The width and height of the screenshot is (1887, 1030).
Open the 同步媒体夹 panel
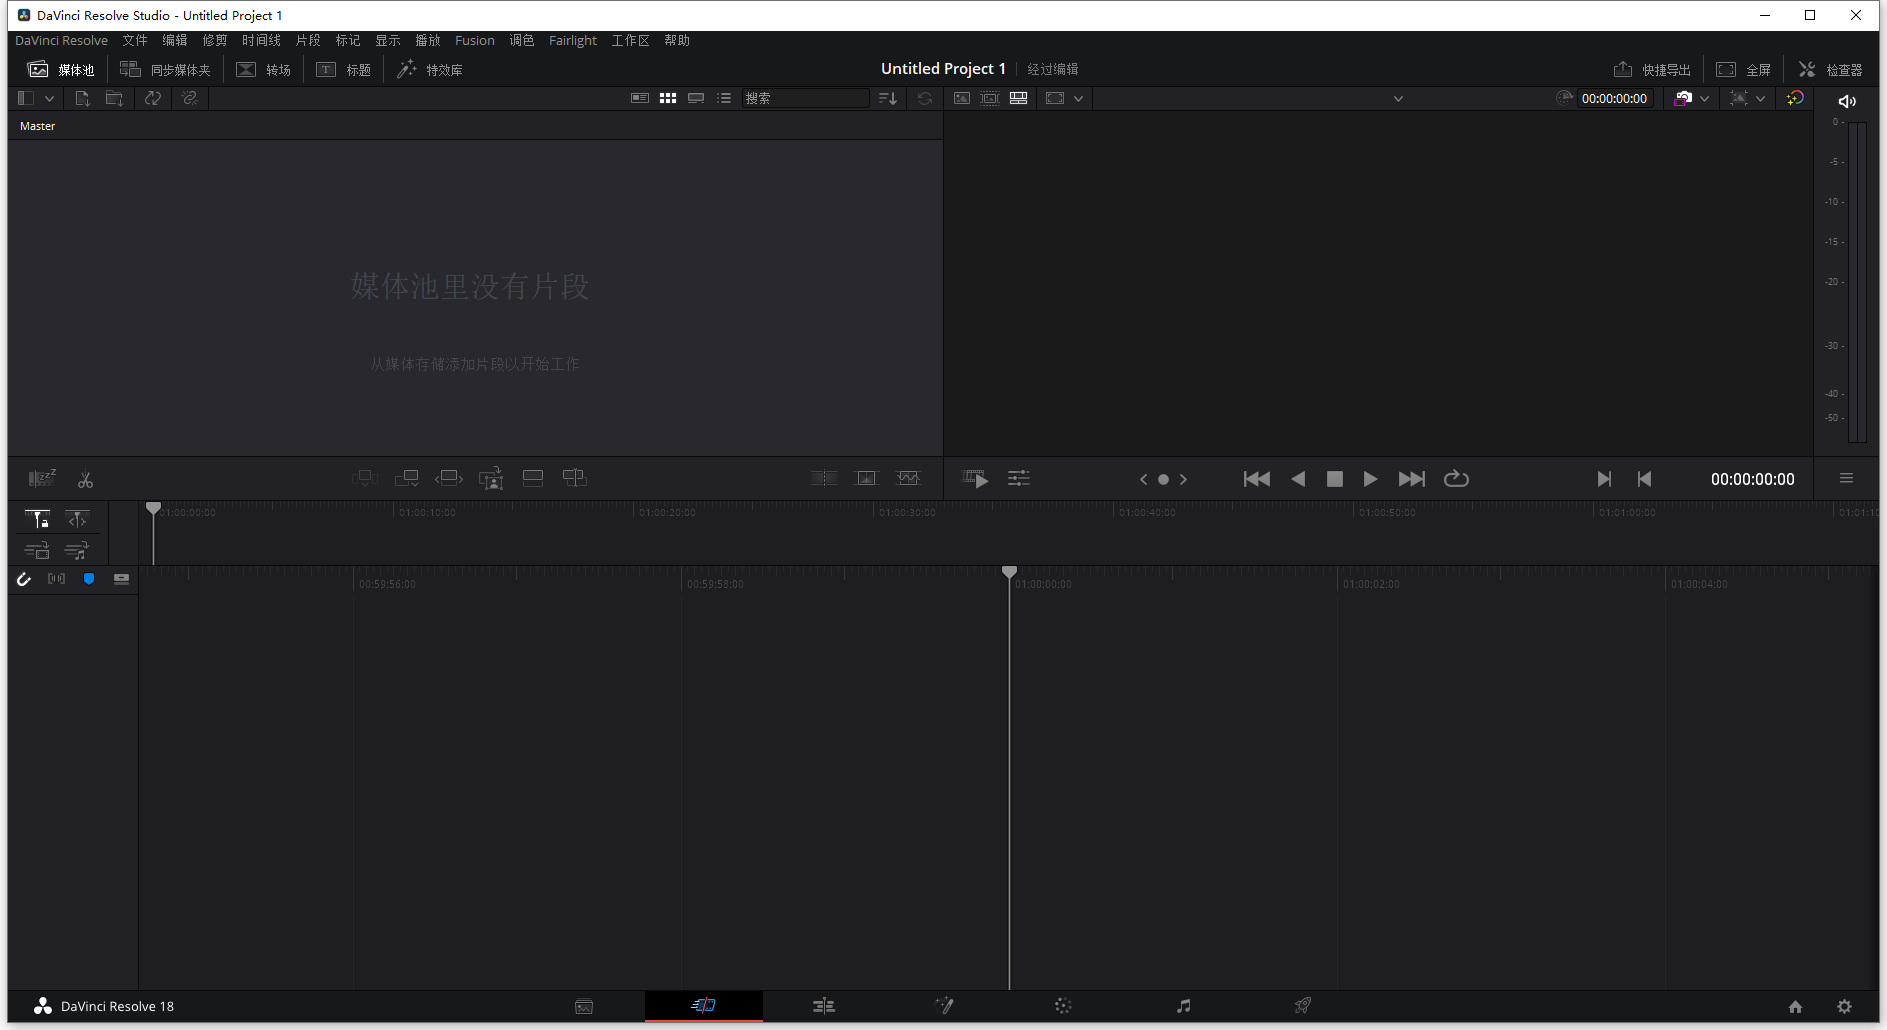click(166, 69)
